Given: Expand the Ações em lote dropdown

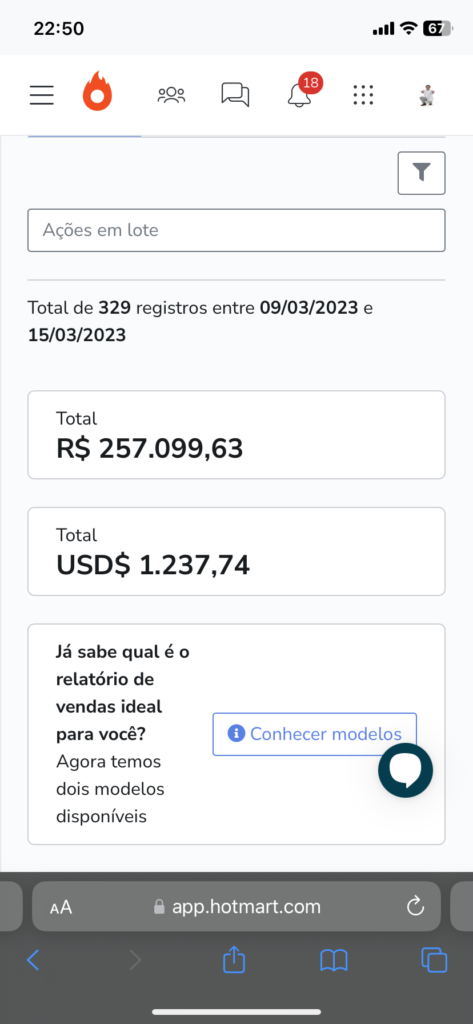Looking at the screenshot, I should click(x=236, y=230).
